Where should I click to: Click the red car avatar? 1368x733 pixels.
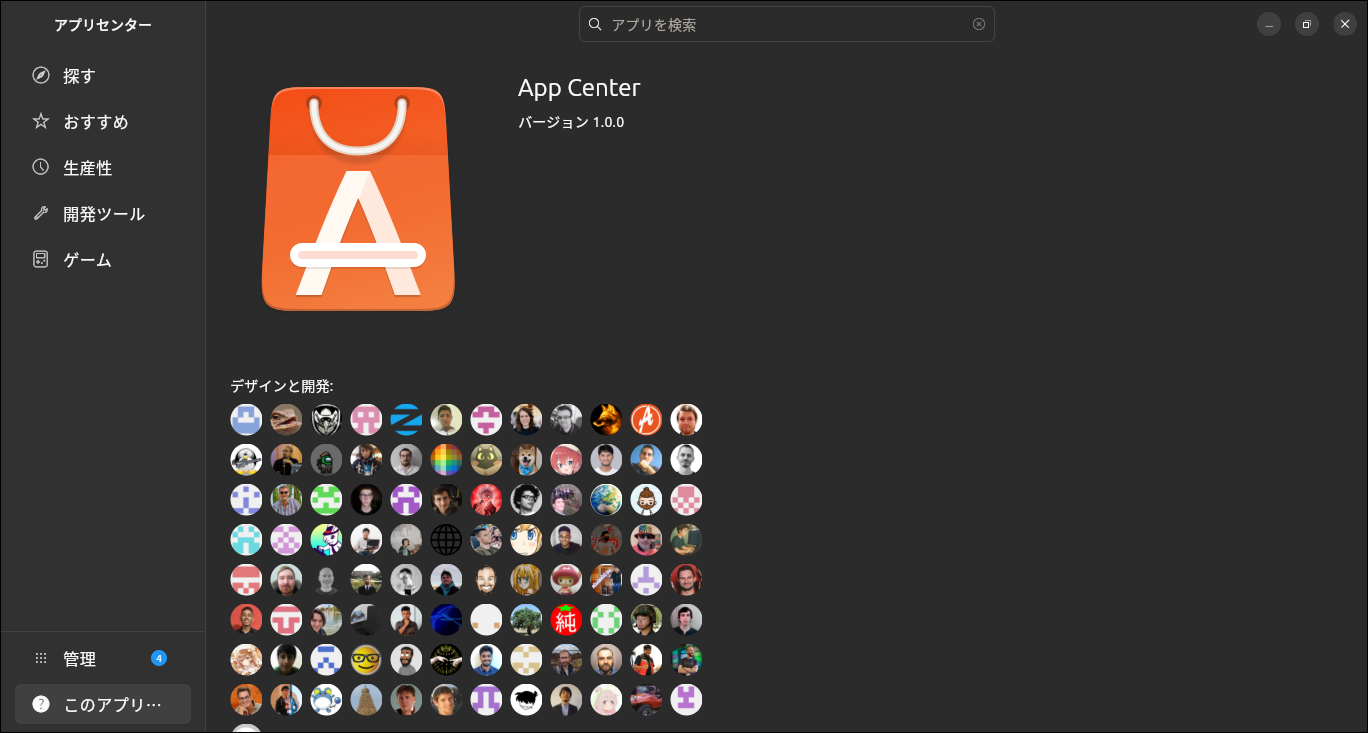(646, 700)
